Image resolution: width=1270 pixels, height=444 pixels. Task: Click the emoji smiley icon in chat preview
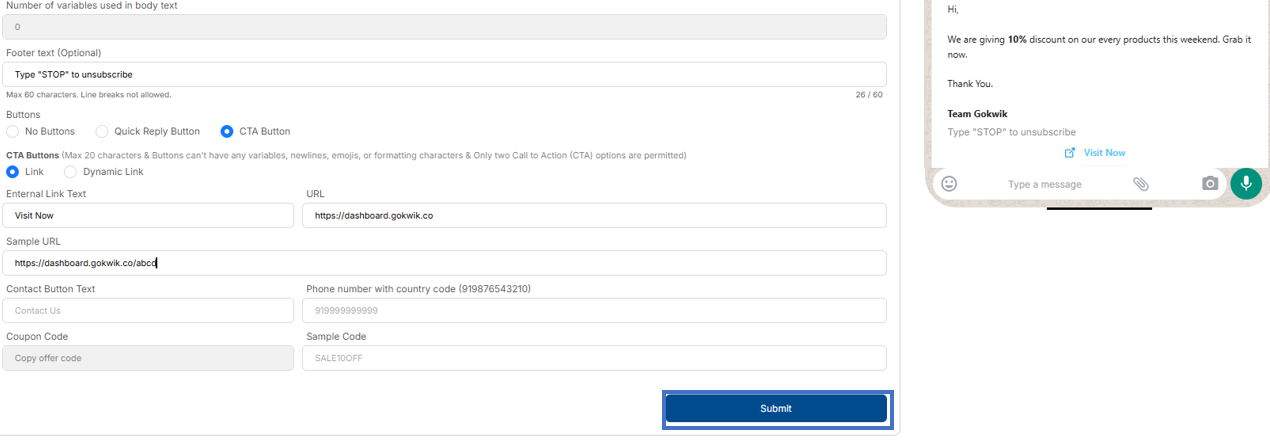pos(949,184)
